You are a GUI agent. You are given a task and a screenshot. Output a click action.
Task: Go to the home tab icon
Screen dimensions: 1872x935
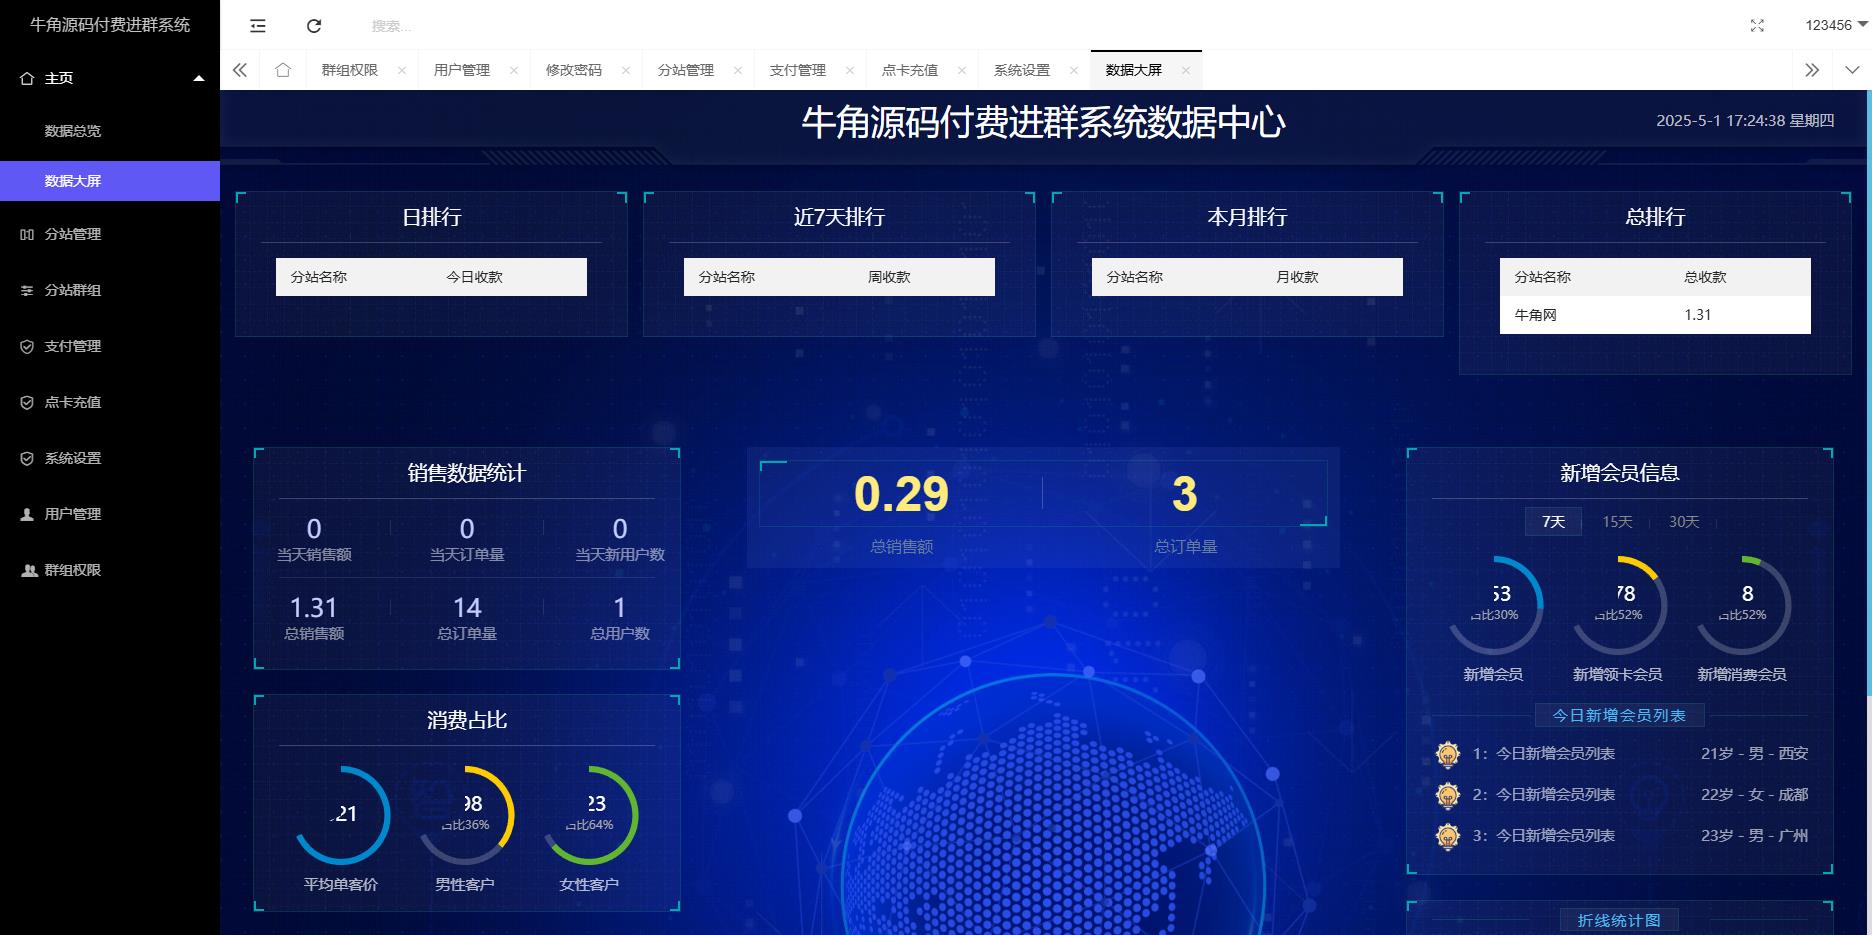(x=283, y=70)
